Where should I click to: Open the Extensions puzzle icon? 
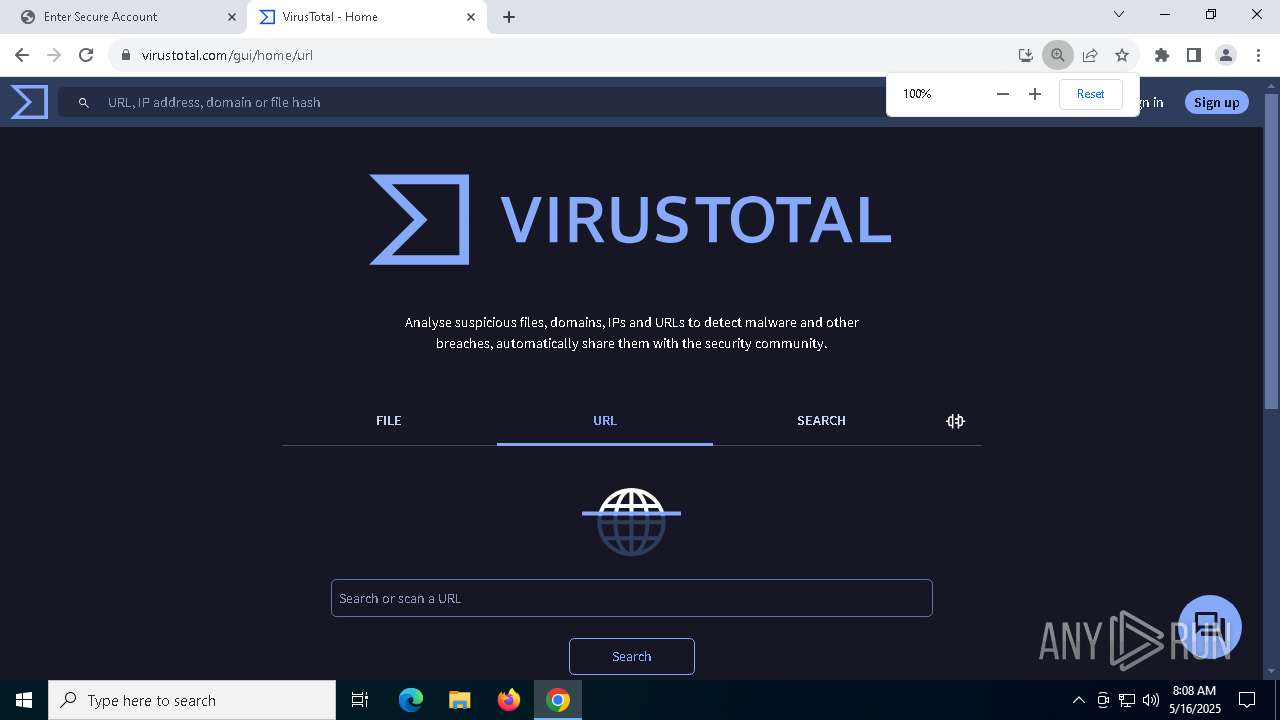[1162, 55]
